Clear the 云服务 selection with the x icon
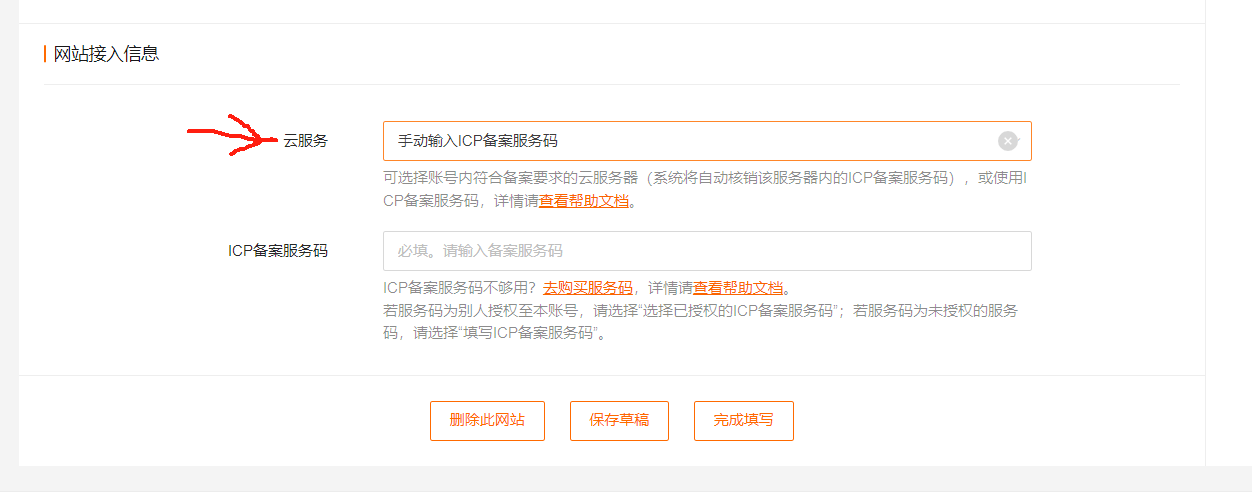 point(1008,141)
